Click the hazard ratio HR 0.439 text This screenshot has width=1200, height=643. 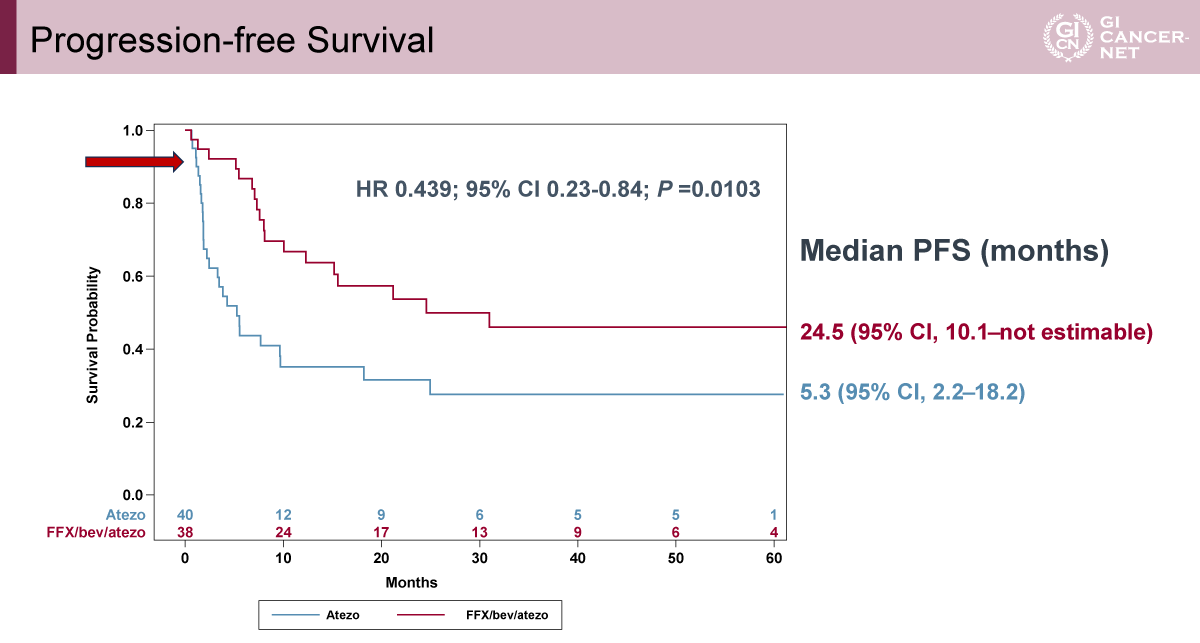tap(402, 188)
